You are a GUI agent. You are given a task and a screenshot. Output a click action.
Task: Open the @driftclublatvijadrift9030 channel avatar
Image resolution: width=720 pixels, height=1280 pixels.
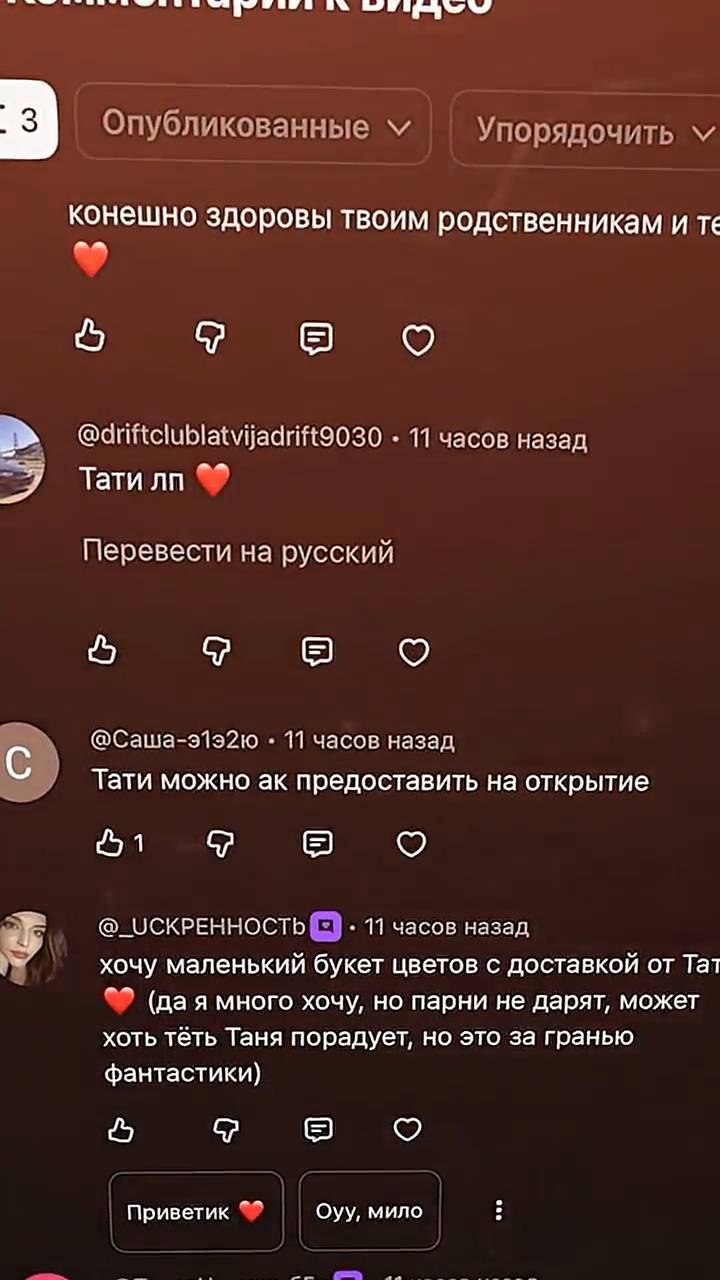point(17,459)
